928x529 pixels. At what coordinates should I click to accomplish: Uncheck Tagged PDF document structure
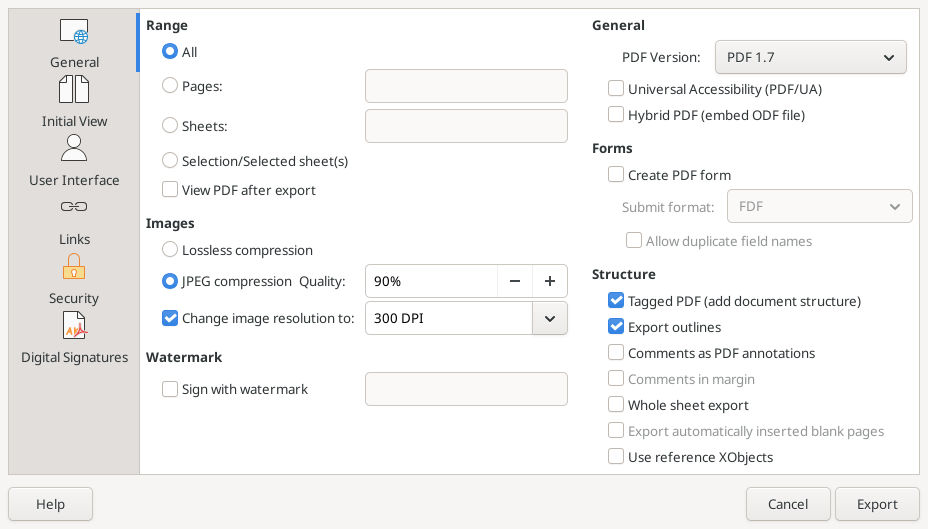(616, 301)
